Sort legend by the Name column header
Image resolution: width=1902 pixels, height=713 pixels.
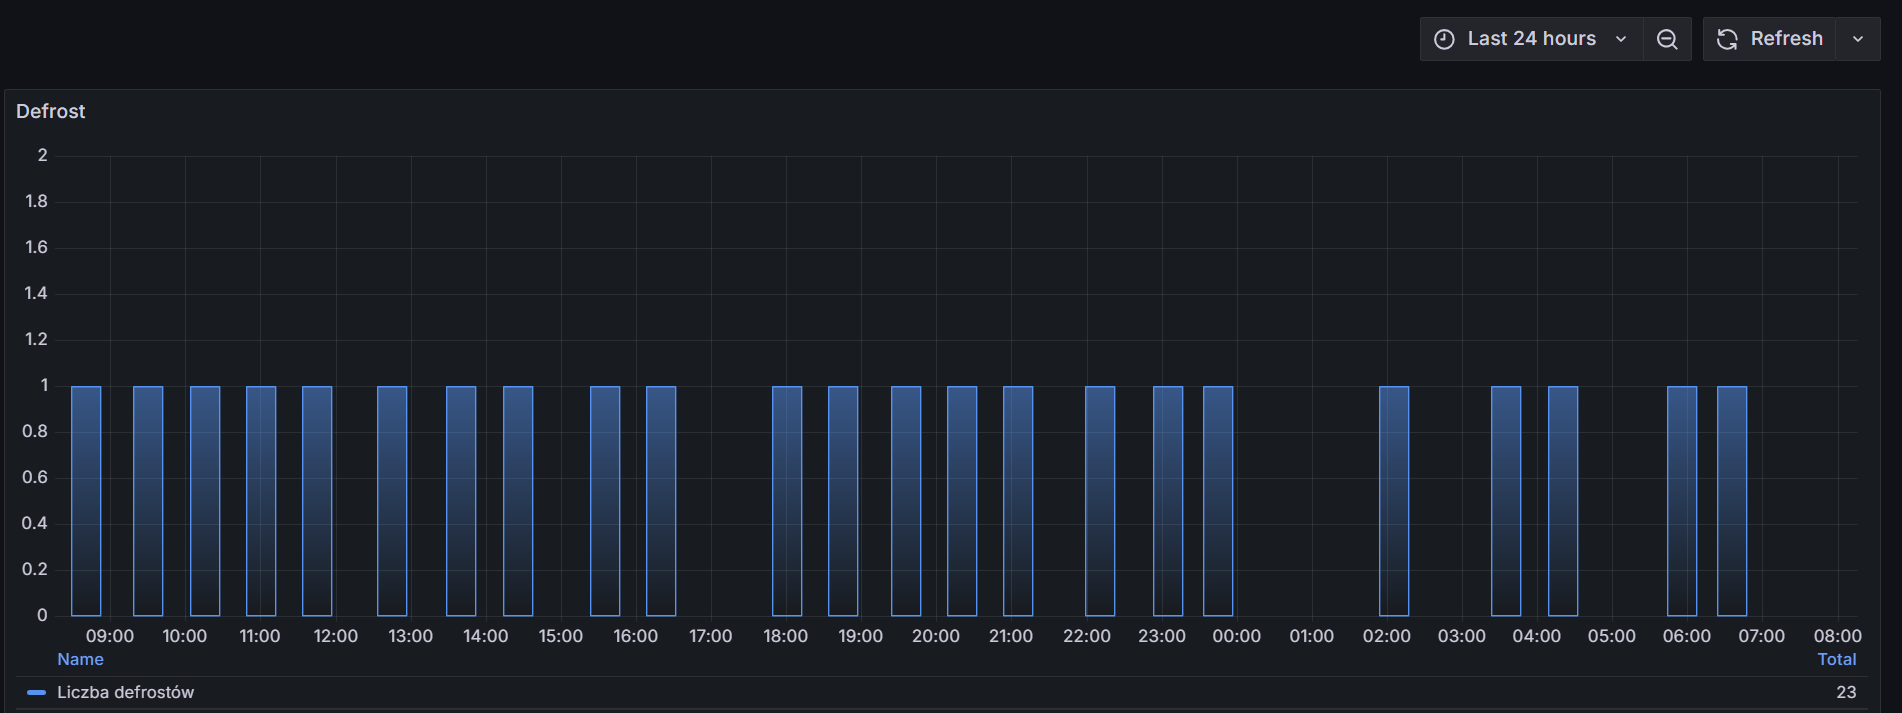pyautogui.click(x=80, y=659)
